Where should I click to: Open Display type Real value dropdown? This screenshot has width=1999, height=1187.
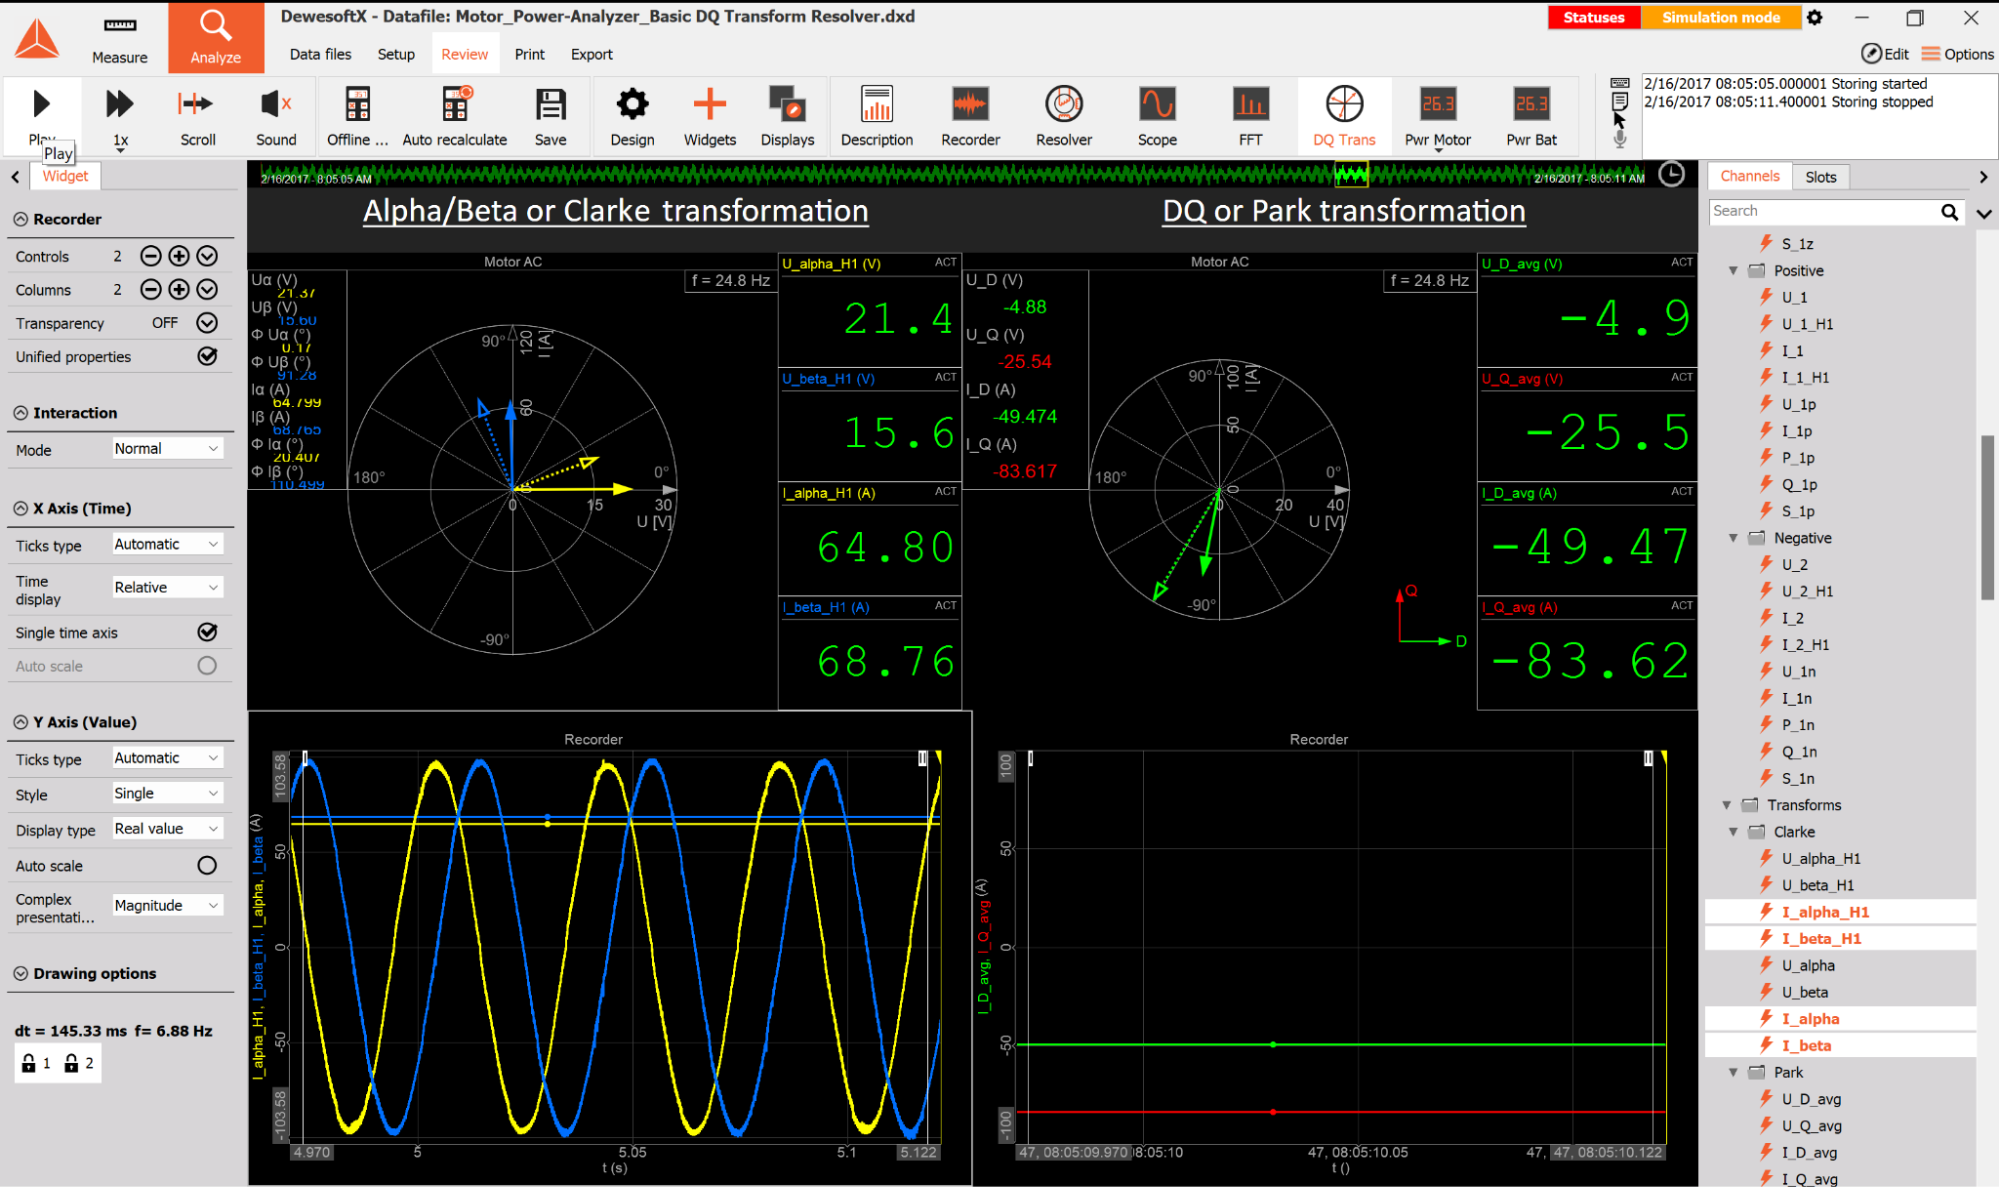click(x=167, y=829)
